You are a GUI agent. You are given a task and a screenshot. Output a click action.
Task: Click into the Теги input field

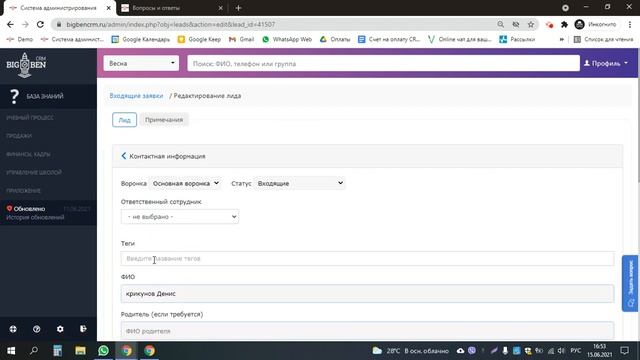tap(367, 258)
